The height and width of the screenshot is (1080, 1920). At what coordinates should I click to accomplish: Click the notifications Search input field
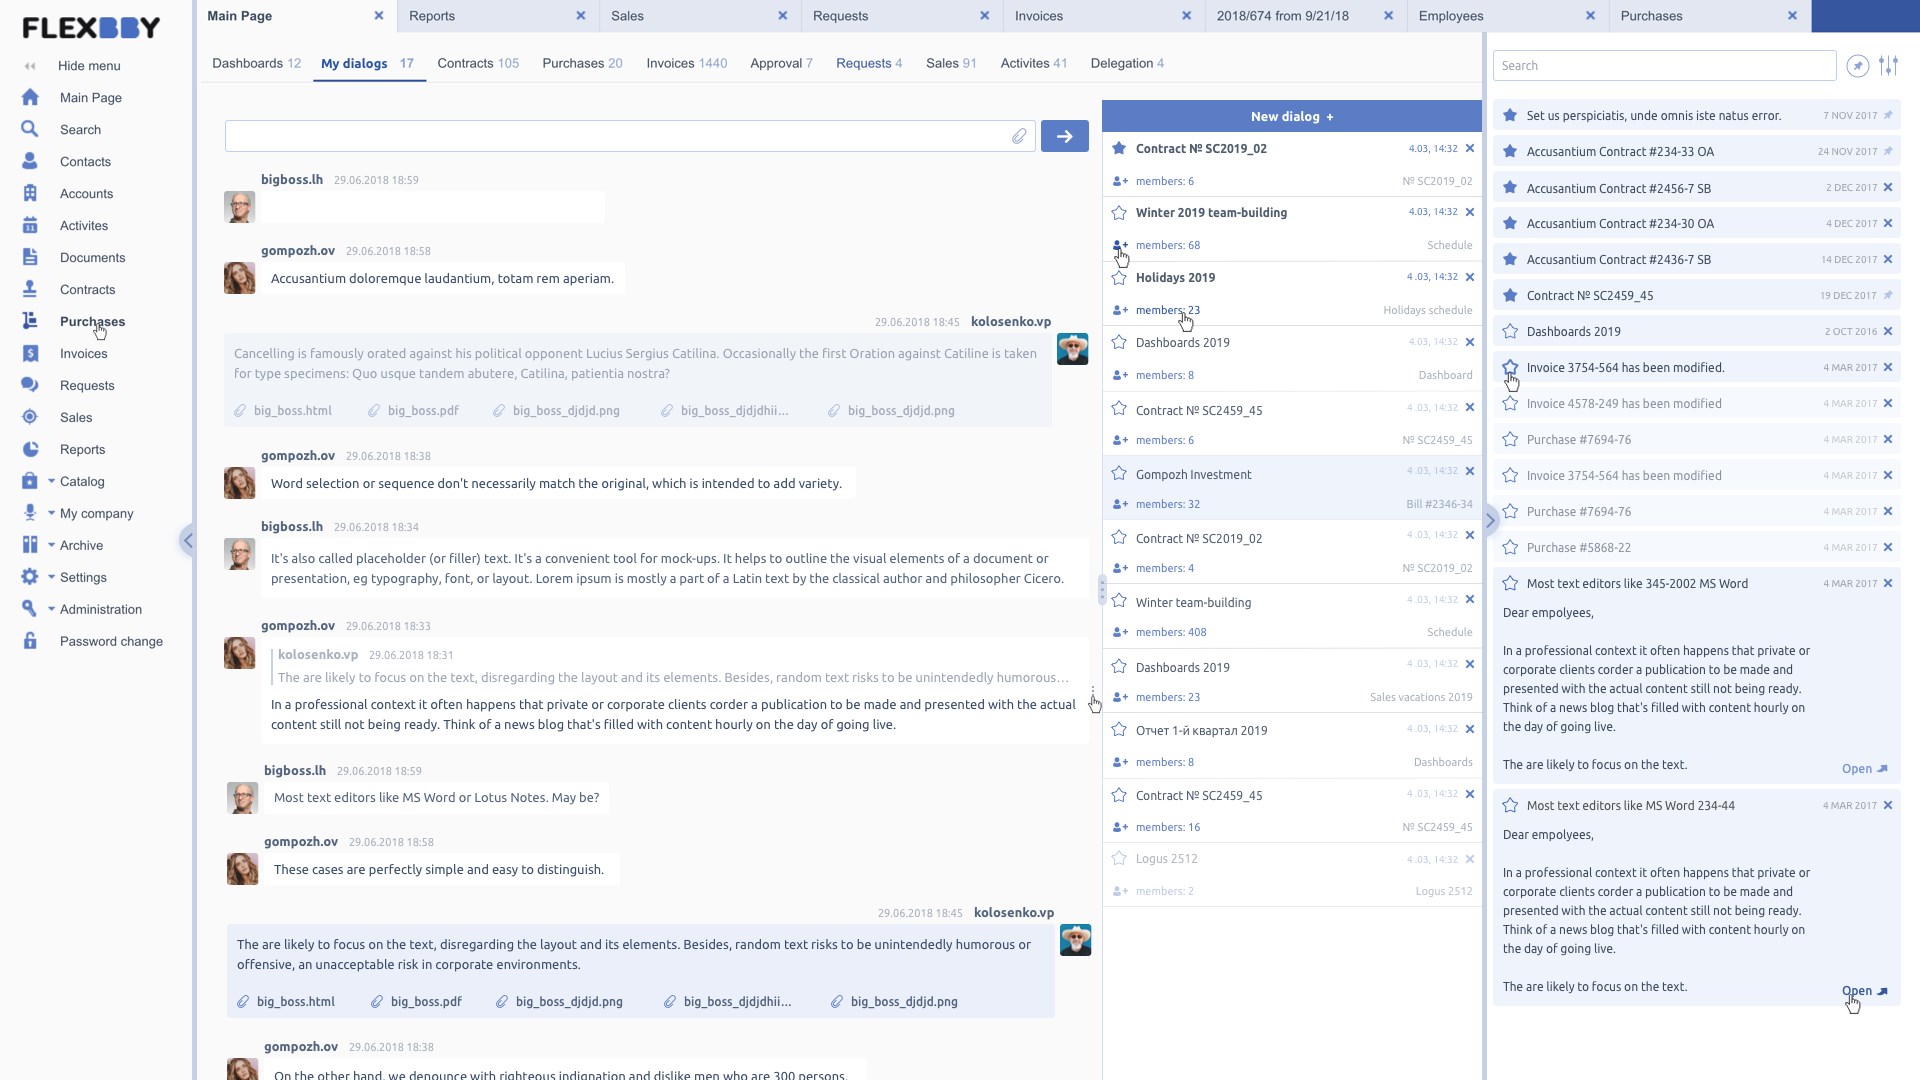(x=1663, y=66)
